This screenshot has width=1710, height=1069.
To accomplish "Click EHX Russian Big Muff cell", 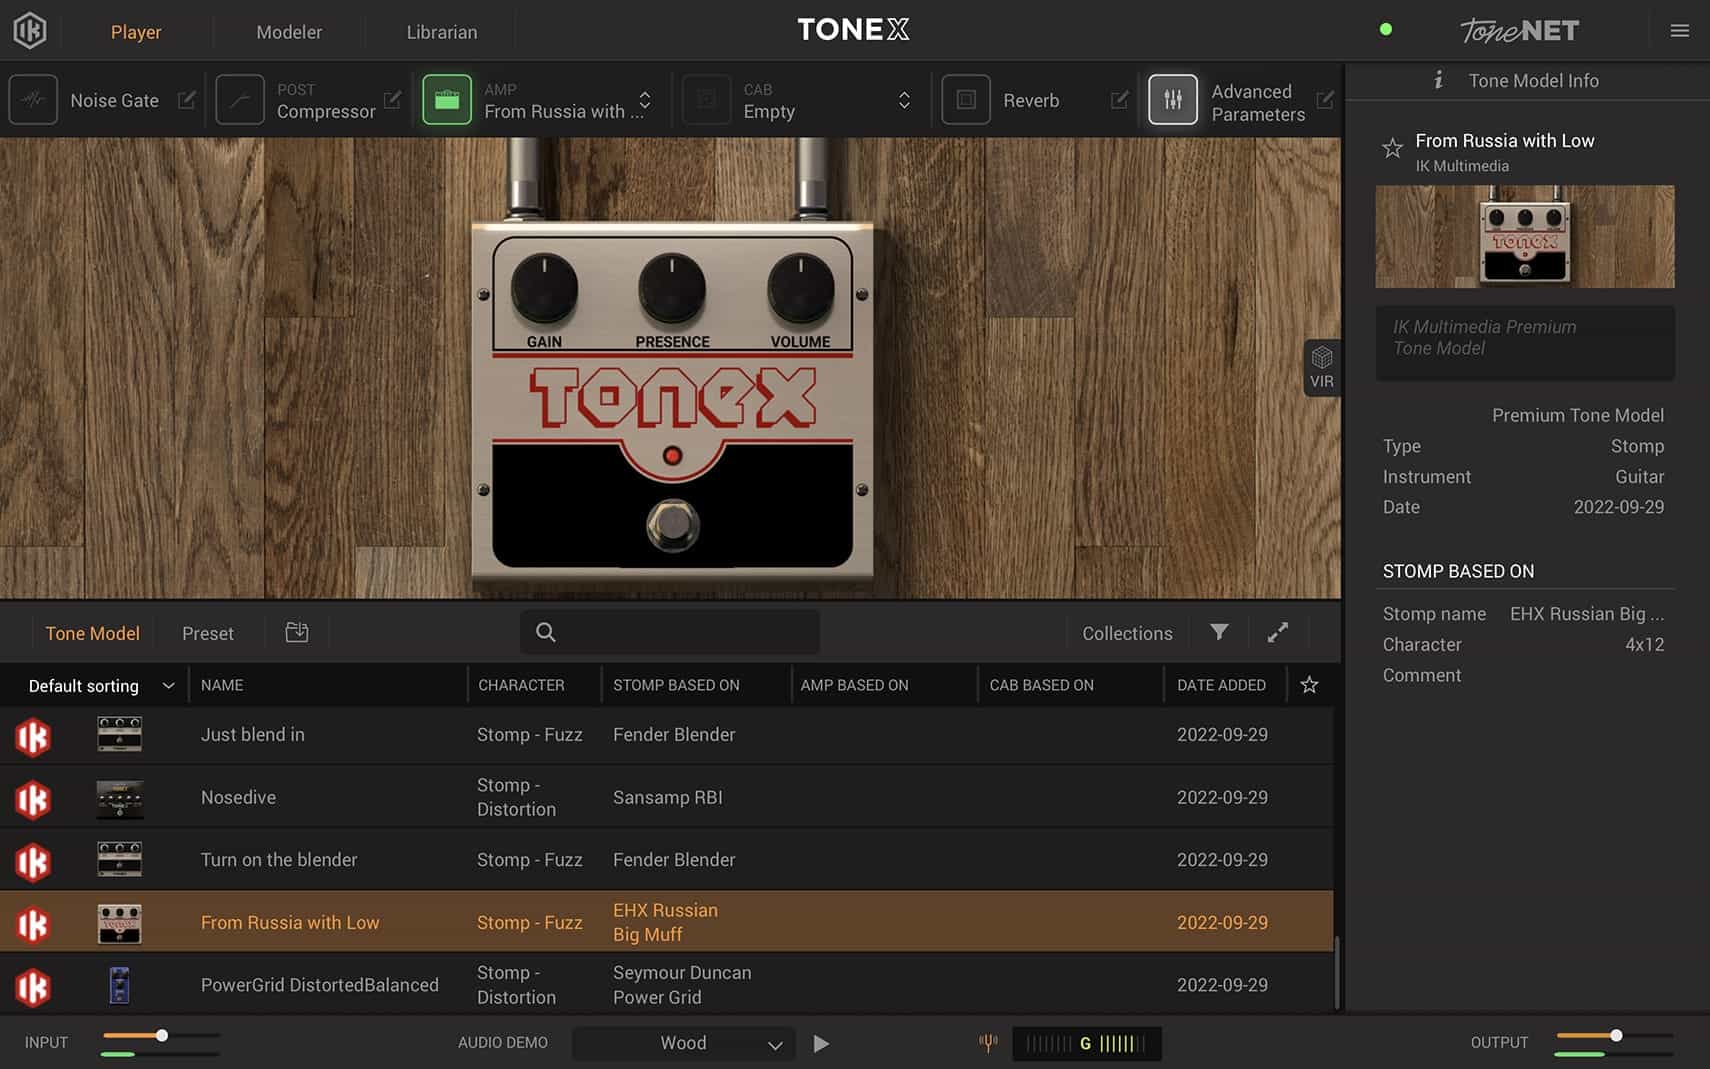I will [665, 922].
